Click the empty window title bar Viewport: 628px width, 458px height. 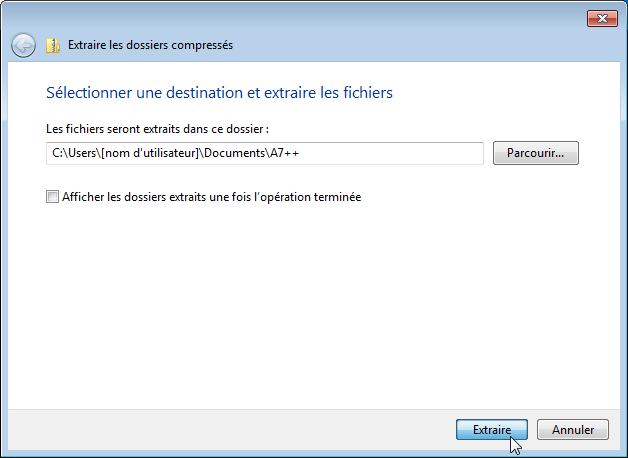click(x=300, y=17)
